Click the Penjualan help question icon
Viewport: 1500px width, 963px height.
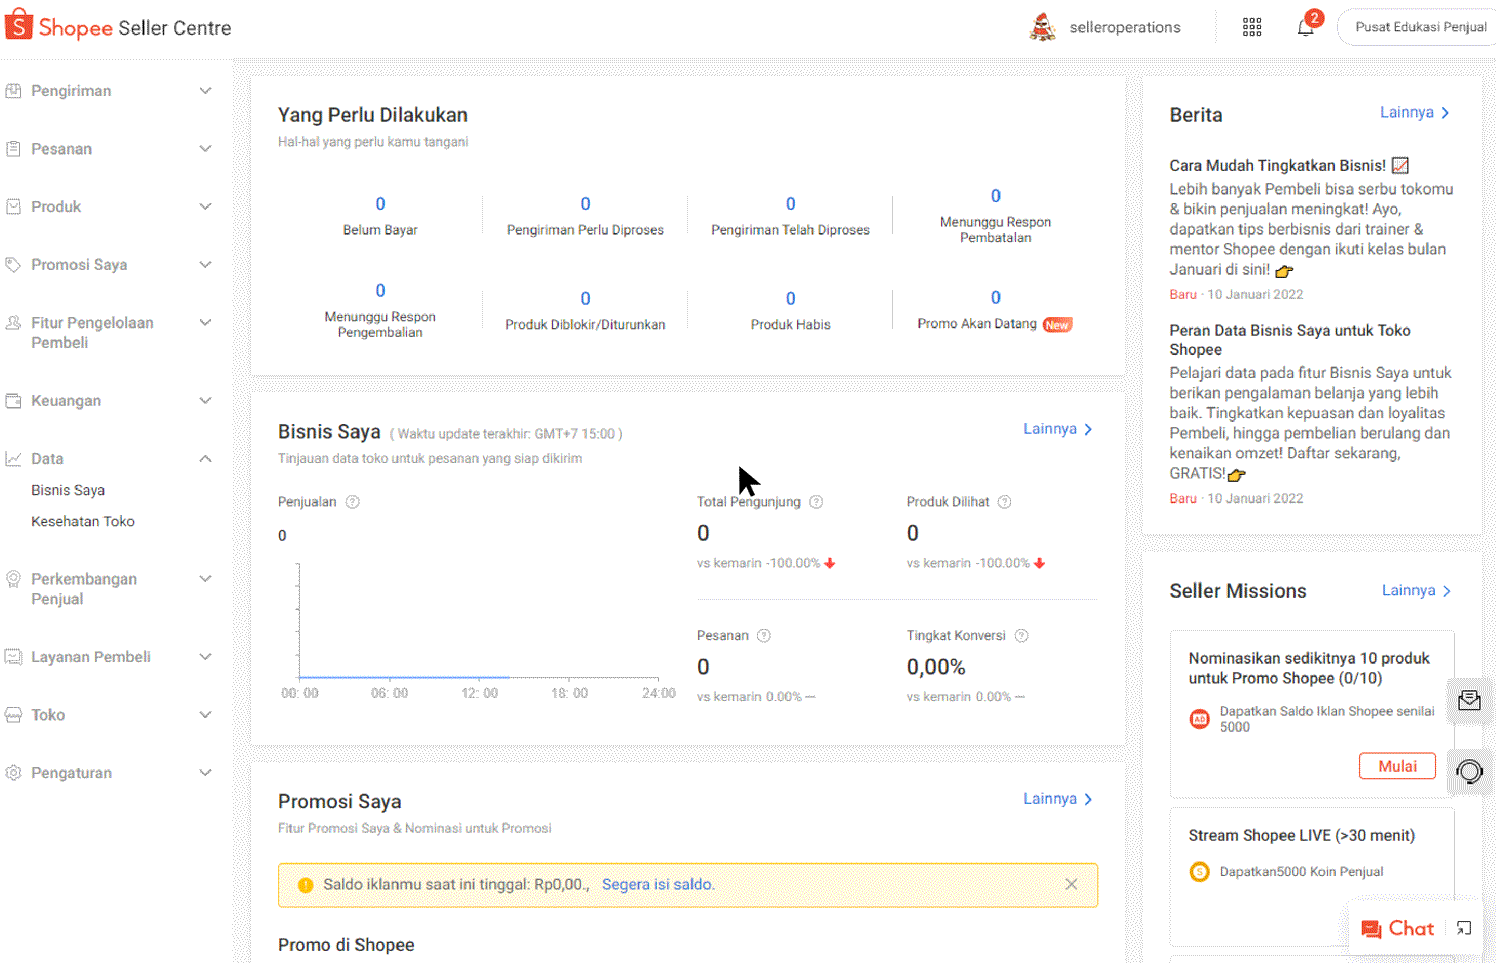tap(353, 502)
